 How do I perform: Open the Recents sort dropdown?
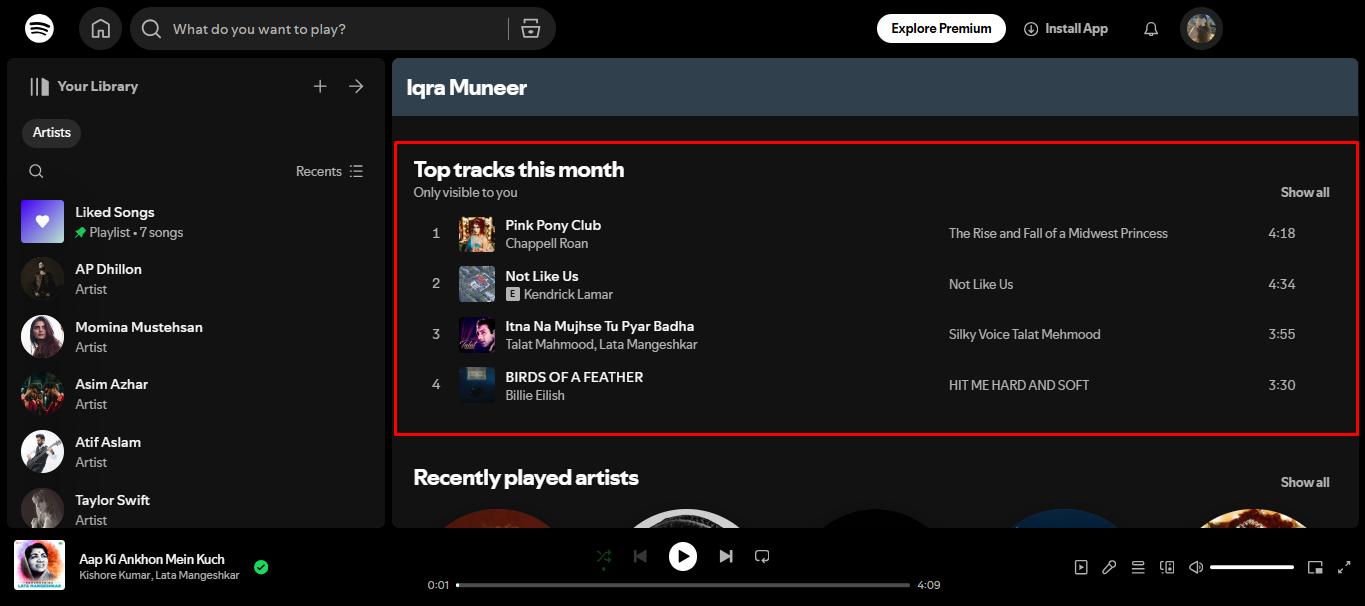pyautogui.click(x=329, y=171)
